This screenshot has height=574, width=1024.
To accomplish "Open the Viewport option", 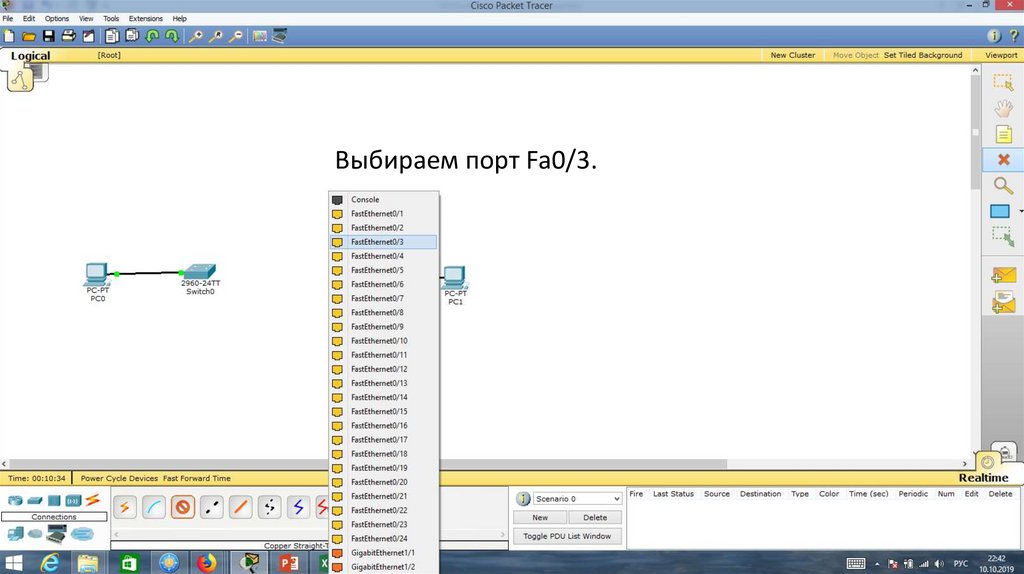I will coord(1001,55).
